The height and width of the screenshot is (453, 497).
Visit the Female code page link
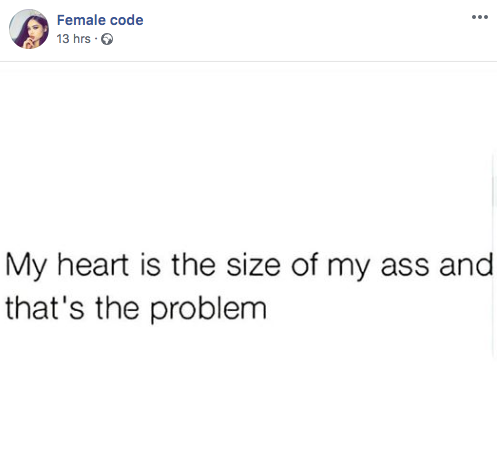click(100, 20)
